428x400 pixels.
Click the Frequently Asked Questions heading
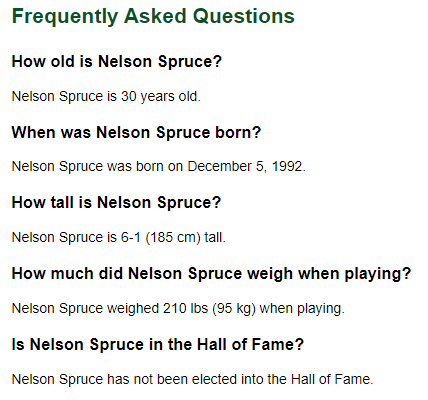point(153,16)
